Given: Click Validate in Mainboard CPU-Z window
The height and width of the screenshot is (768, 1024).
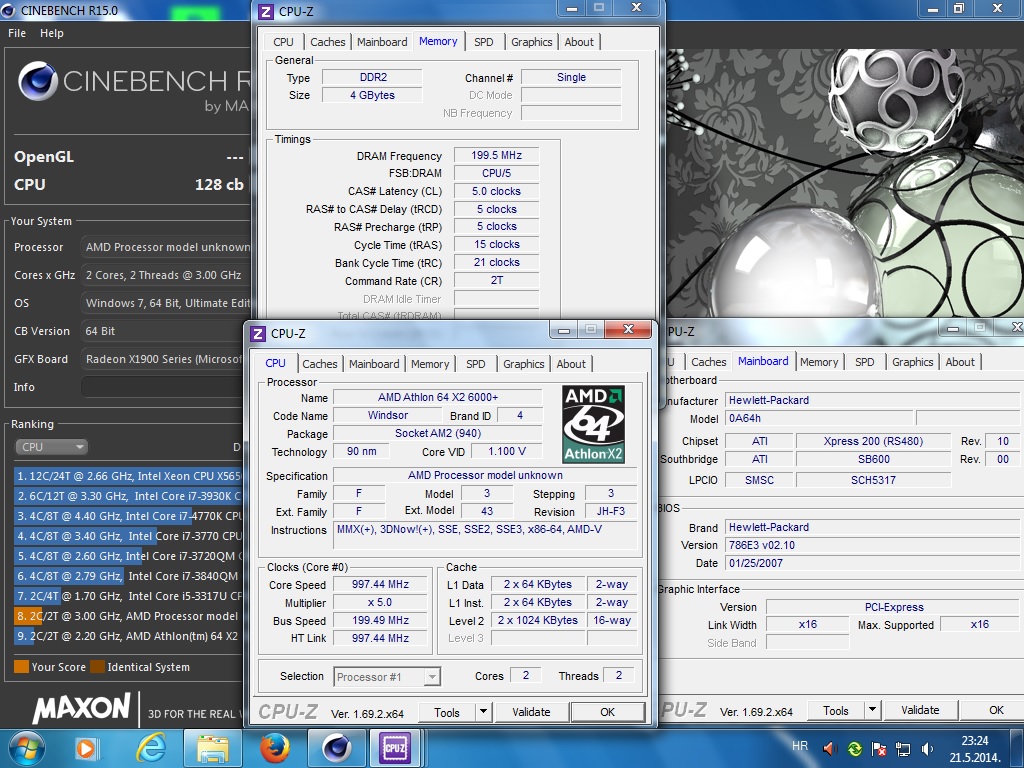Looking at the screenshot, I should [920, 710].
